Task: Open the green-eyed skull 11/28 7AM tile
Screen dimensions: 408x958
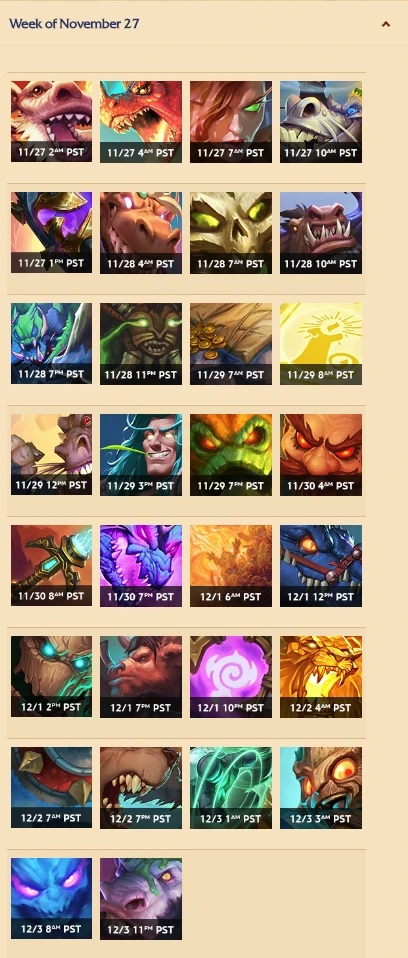Action: click(231, 233)
